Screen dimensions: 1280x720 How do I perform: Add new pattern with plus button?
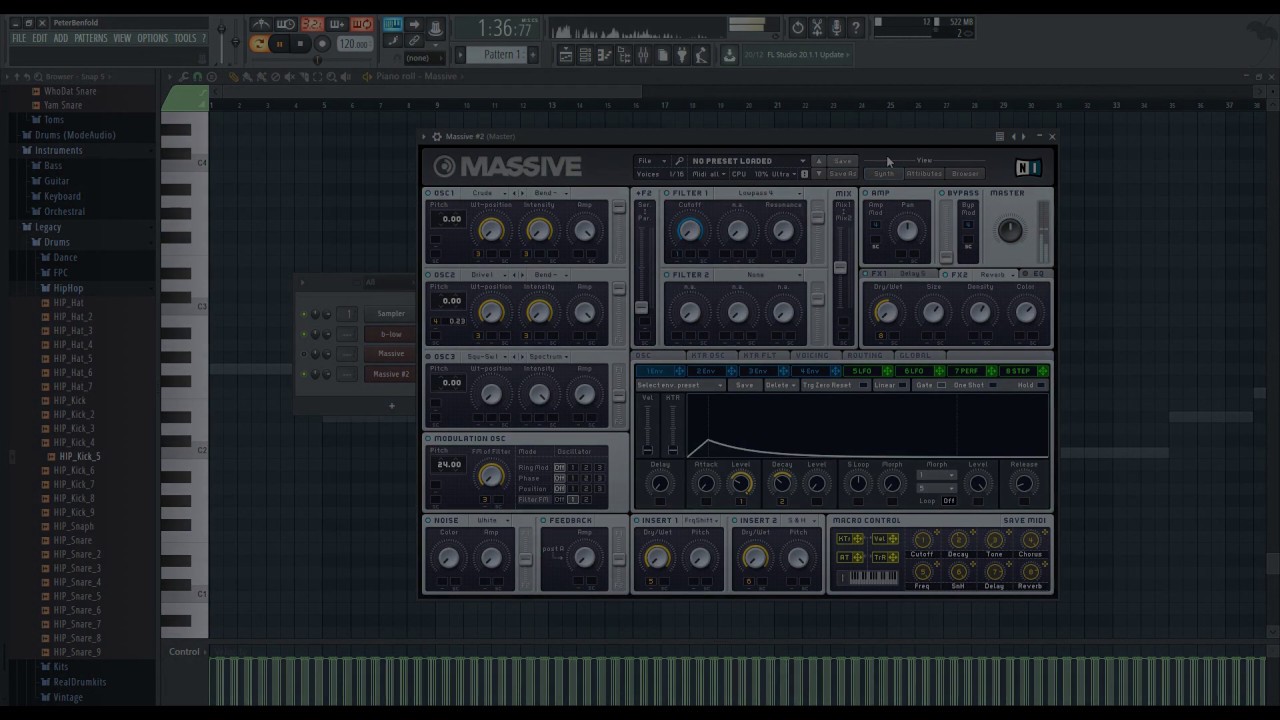click(x=533, y=55)
